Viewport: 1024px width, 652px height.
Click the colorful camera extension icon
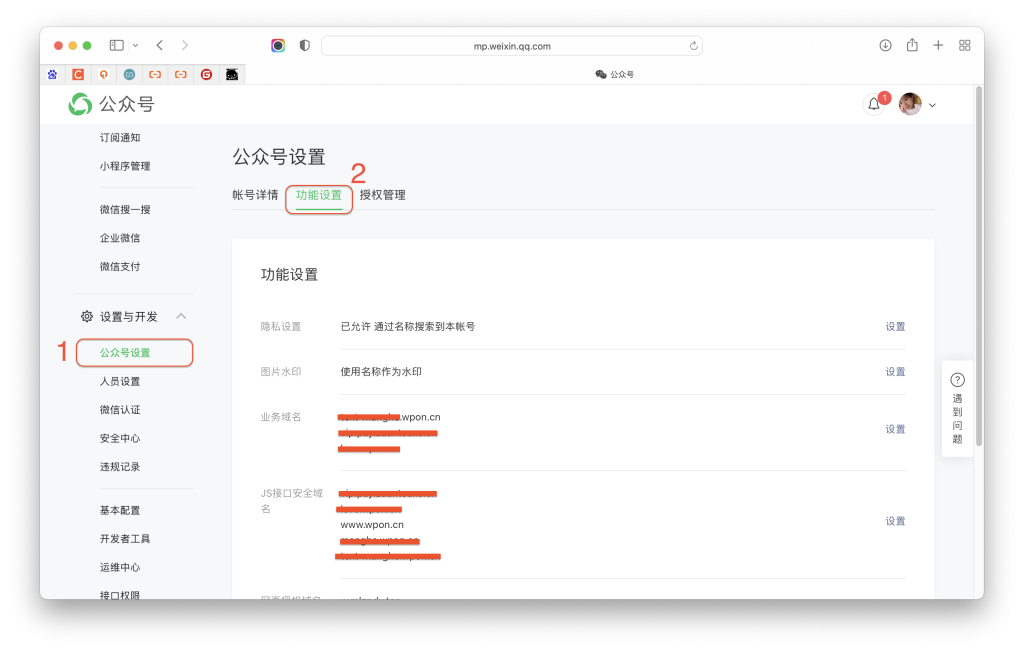pyautogui.click(x=278, y=45)
